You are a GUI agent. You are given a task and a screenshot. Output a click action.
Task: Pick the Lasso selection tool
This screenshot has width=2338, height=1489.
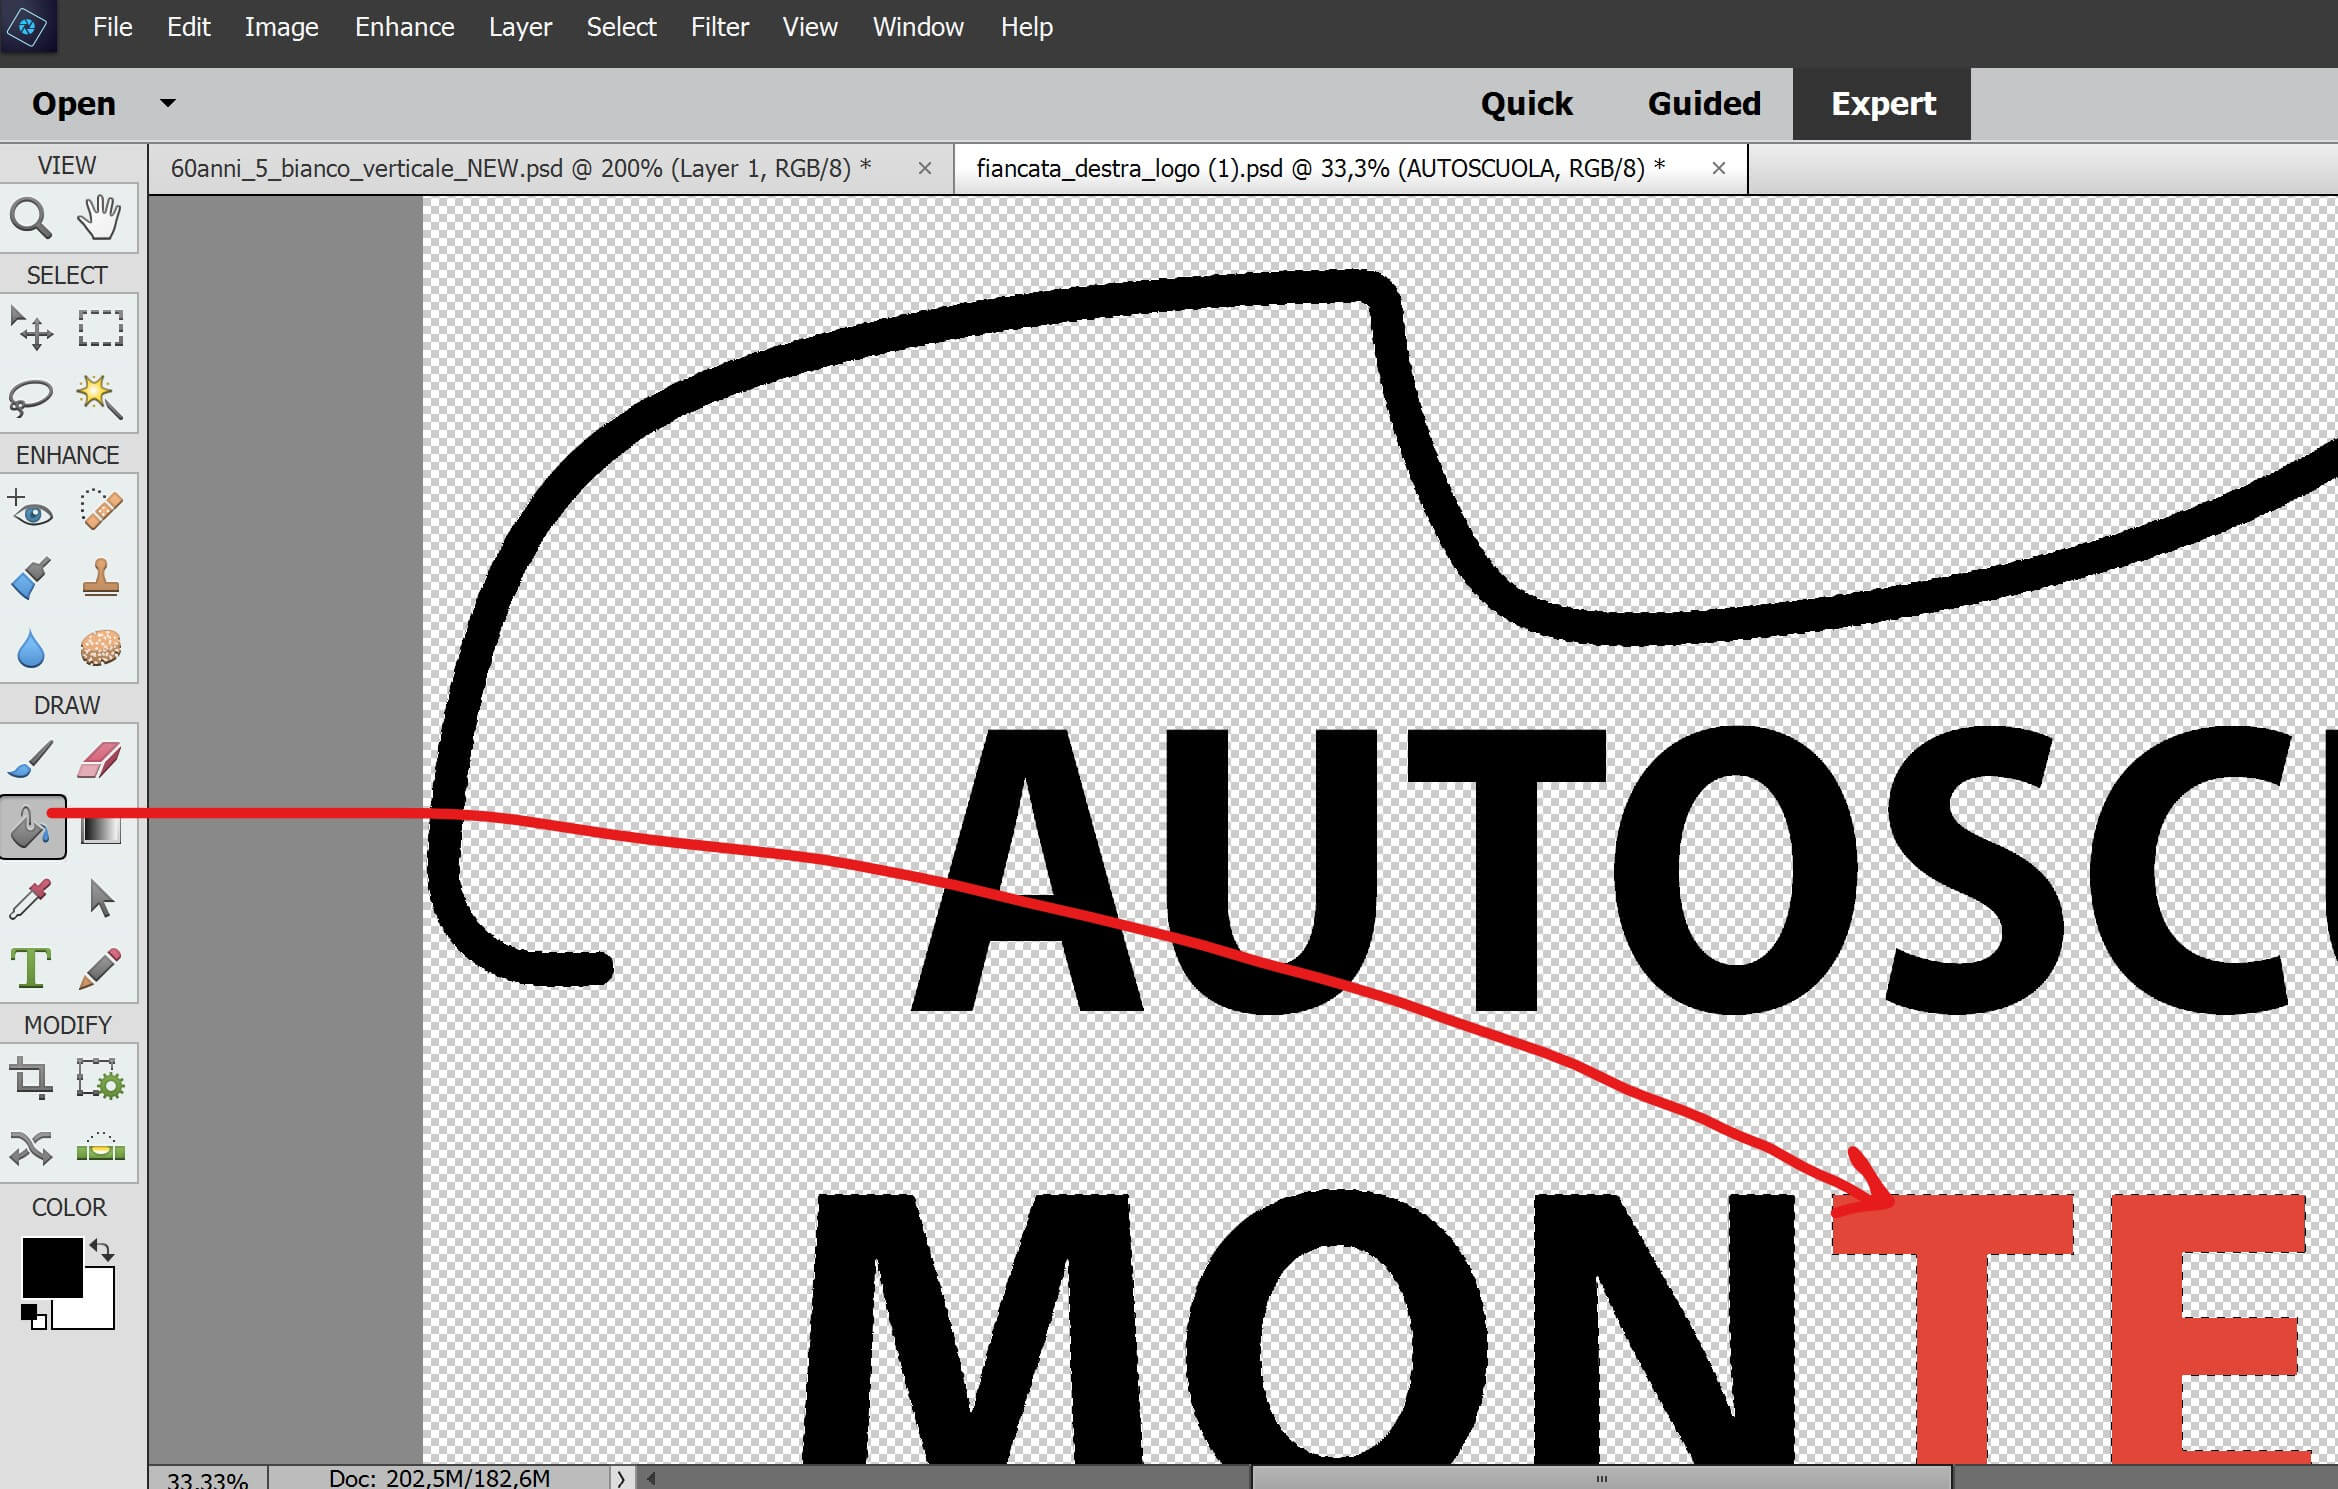point(31,397)
